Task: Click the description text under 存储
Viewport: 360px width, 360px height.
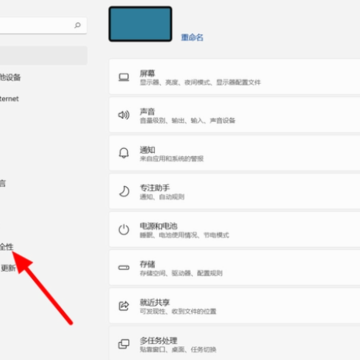Action: [x=181, y=273]
